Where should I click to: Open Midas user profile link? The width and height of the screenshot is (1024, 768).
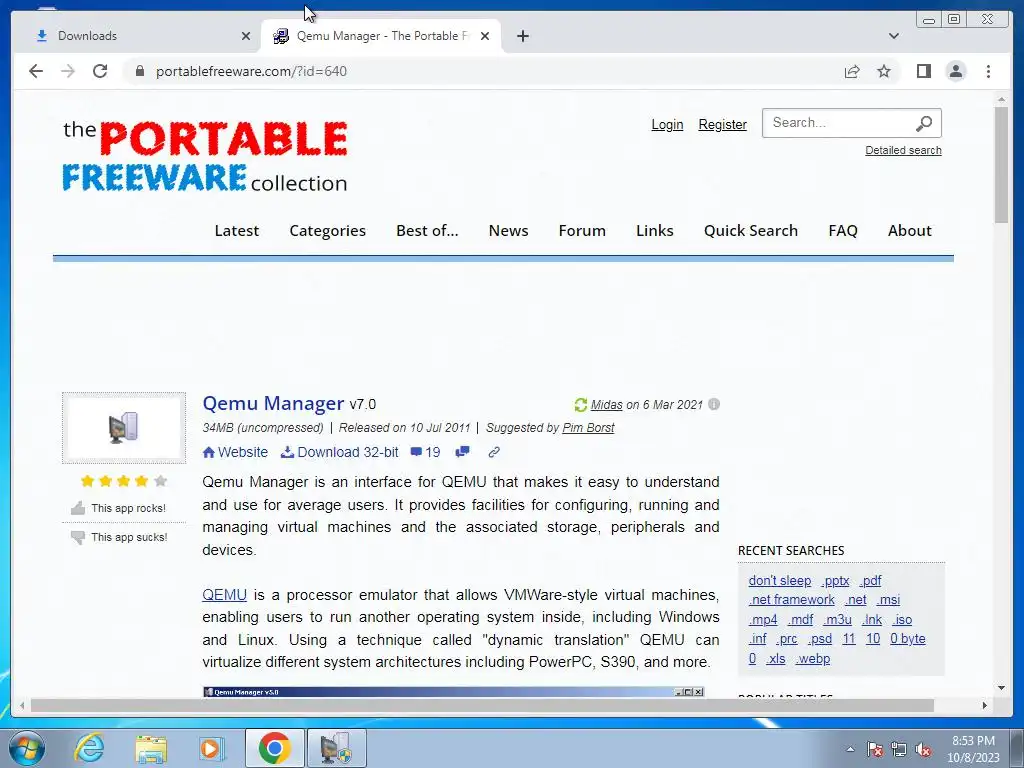606,405
